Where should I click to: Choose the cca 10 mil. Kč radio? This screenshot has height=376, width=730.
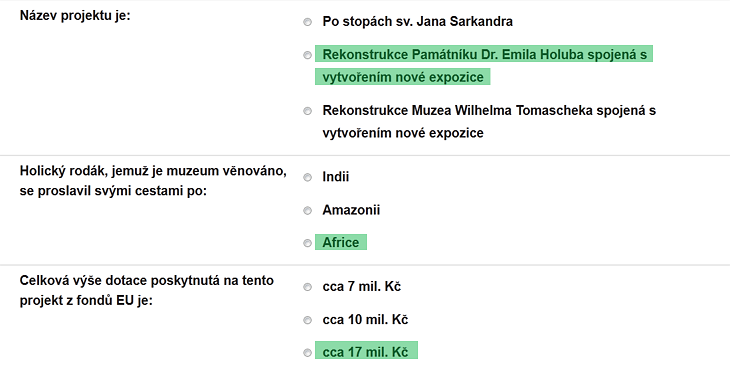click(307, 320)
